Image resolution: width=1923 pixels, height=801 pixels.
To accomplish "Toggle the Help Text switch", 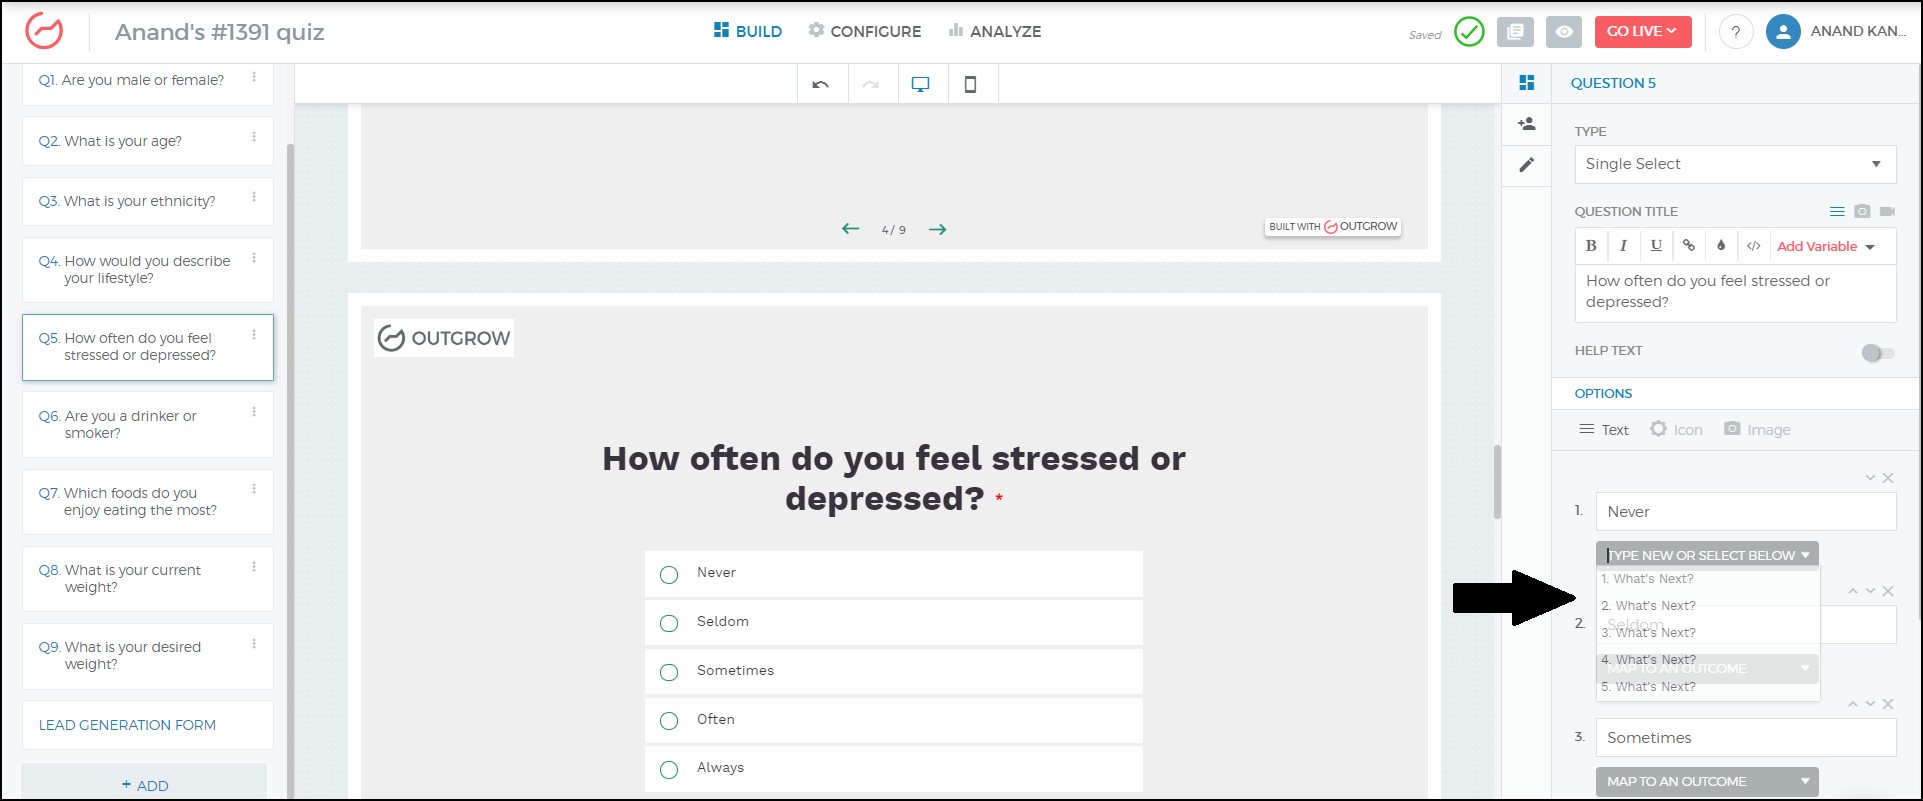I will click(x=1877, y=353).
